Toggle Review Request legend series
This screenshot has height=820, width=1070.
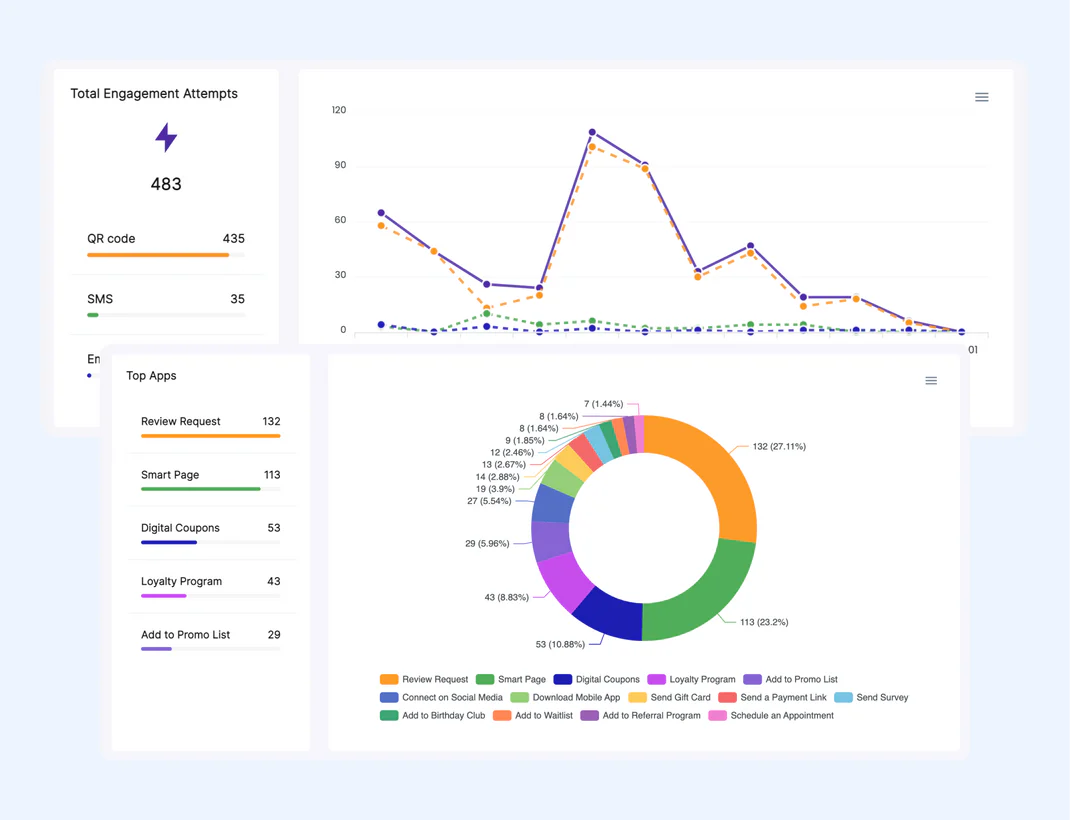click(x=424, y=679)
